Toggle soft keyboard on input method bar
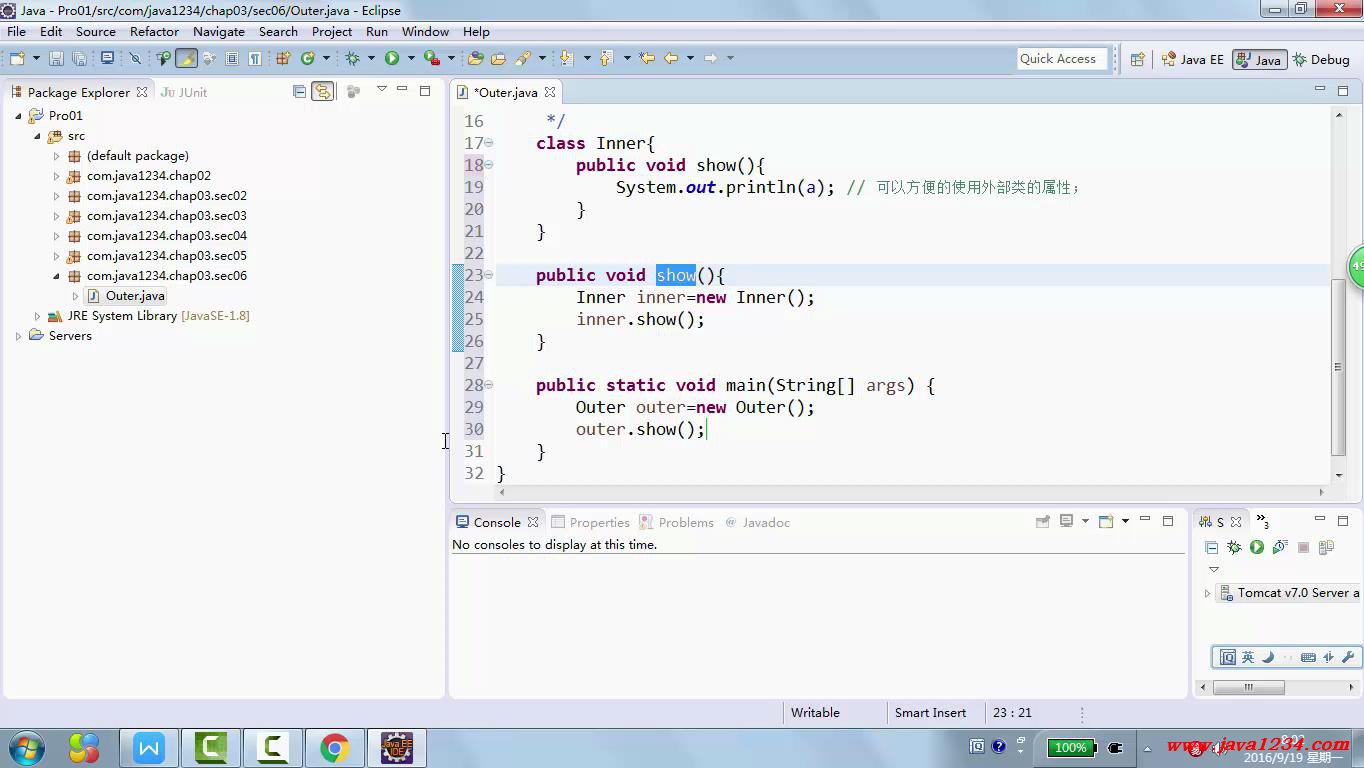The width and height of the screenshot is (1364, 768). pos(1308,657)
